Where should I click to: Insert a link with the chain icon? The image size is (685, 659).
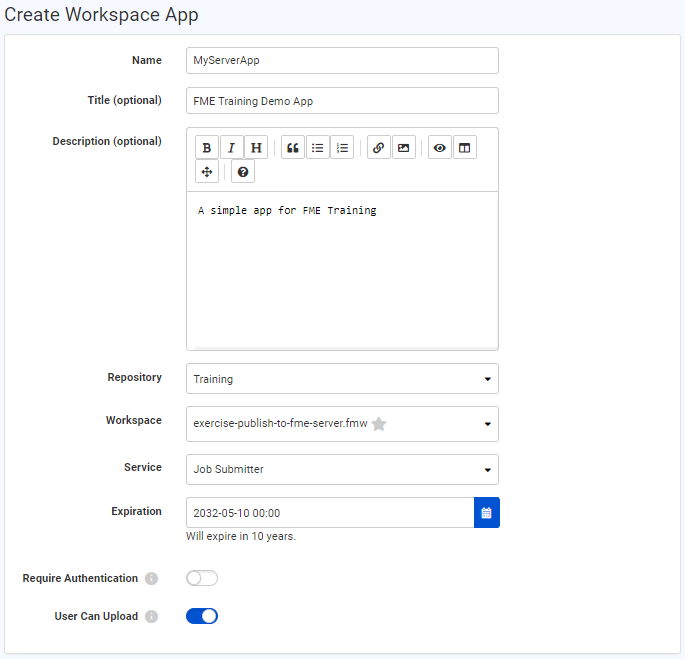click(379, 148)
